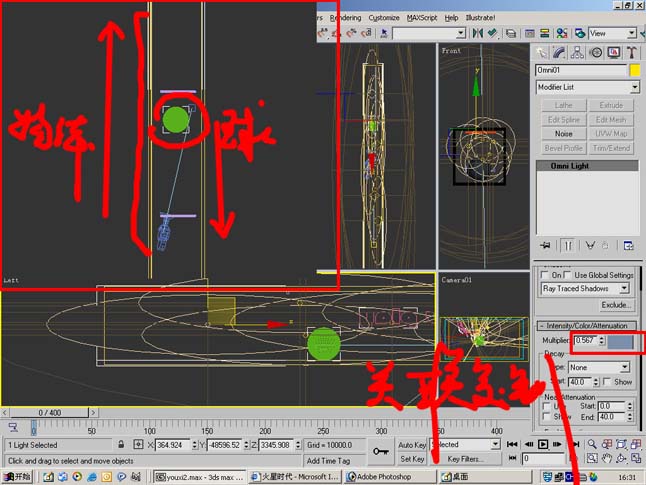Toggle the Decay Show checkbox
The image size is (646, 485).
tap(607, 382)
